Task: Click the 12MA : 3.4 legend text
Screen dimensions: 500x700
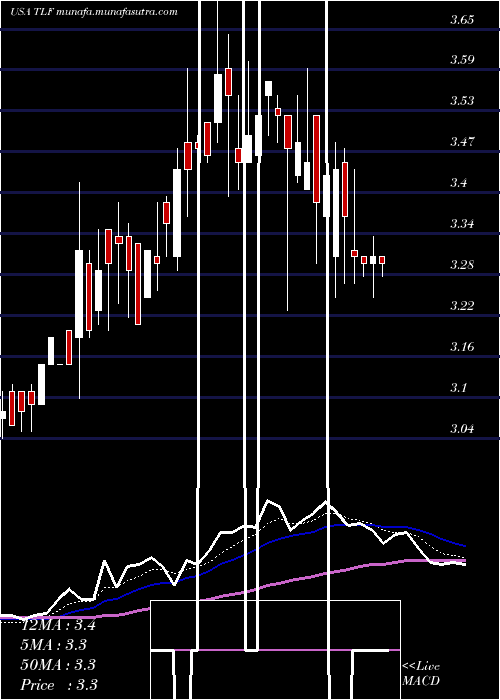Action: (58, 625)
